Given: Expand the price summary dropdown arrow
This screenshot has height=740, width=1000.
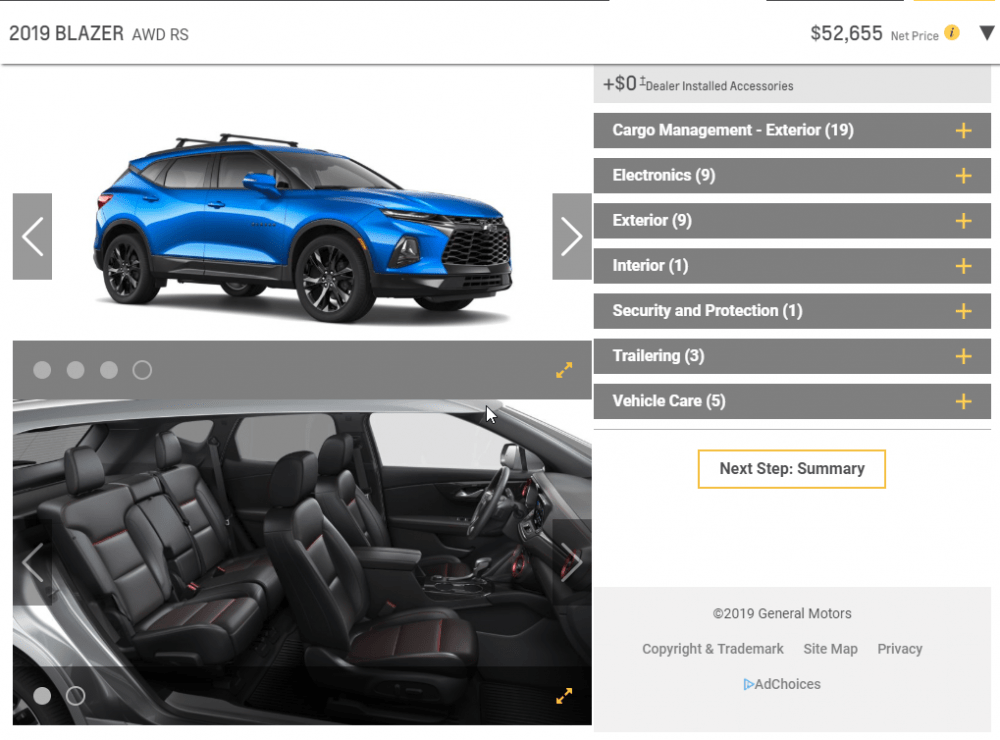Looking at the screenshot, I should (x=987, y=33).
